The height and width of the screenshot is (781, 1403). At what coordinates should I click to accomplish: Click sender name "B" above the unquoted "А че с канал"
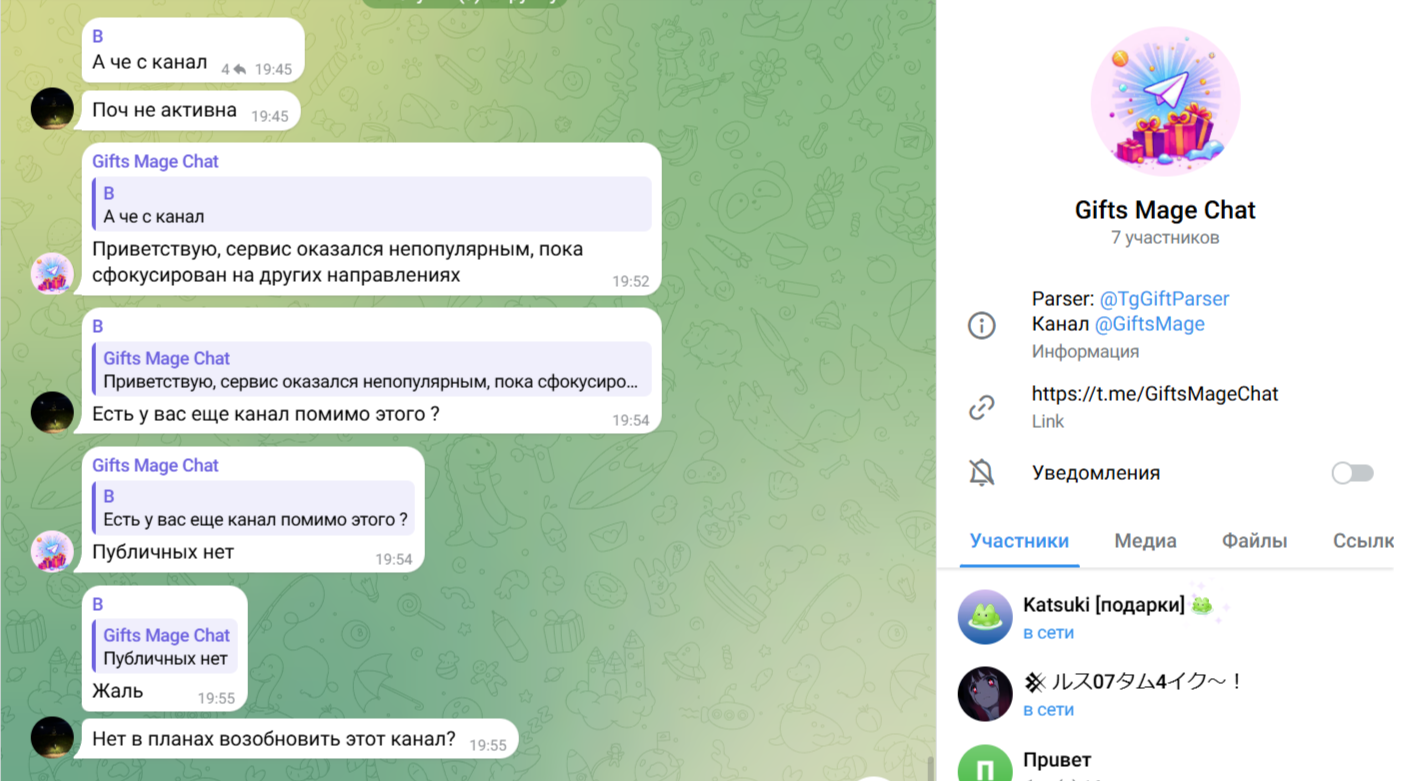pyautogui.click(x=98, y=37)
